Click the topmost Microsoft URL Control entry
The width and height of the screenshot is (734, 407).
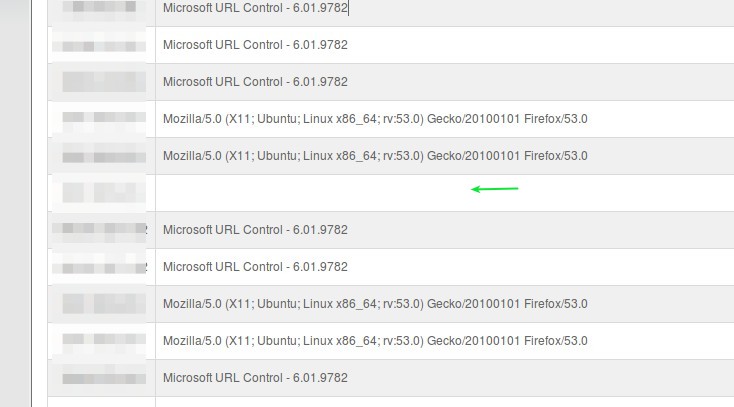pyautogui.click(x=255, y=8)
